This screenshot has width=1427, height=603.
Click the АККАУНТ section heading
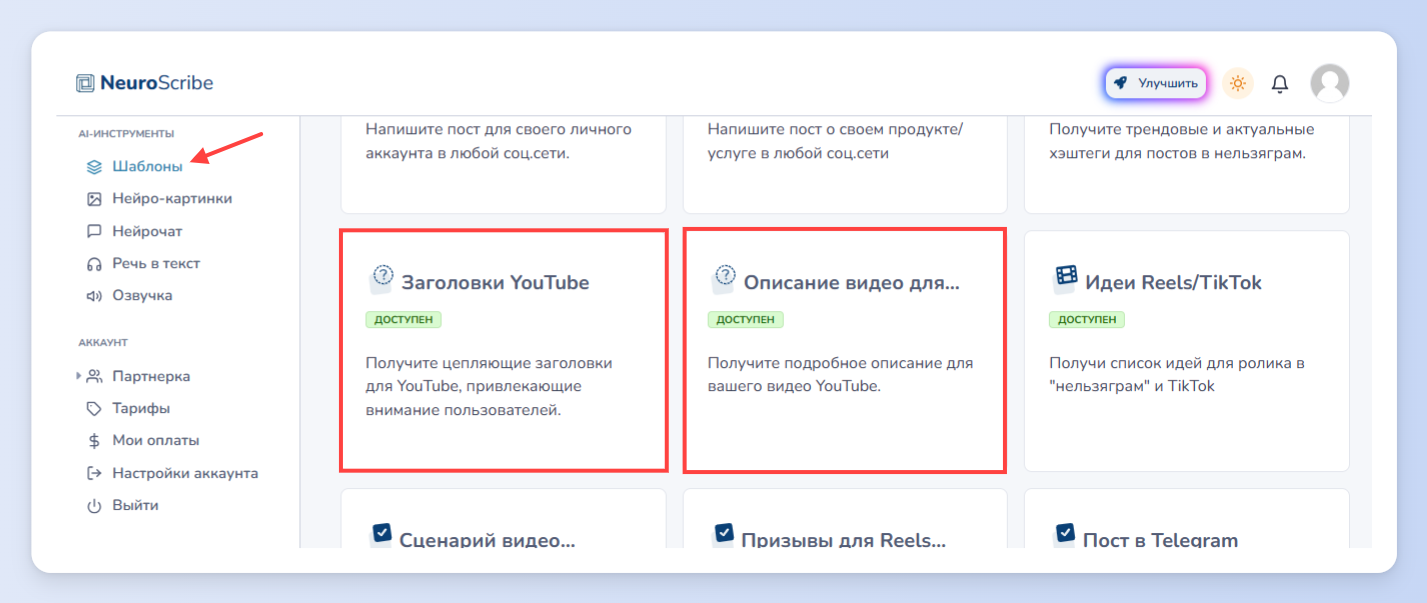pos(103,343)
